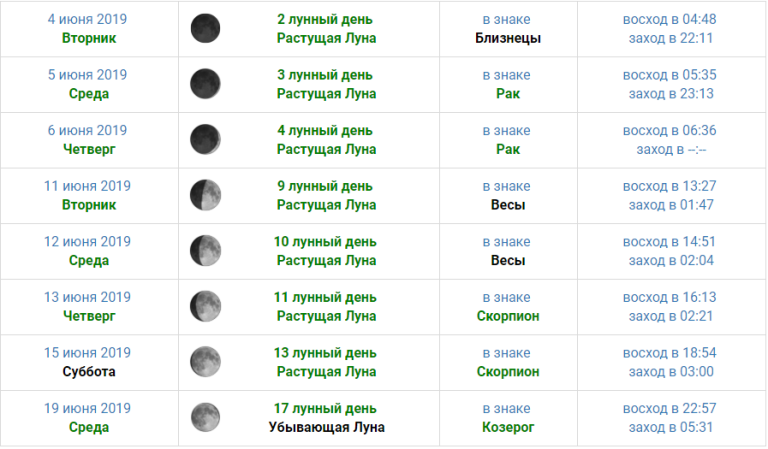
Task: Select the Суббота weekday label
Action: [x=89, y=371]
